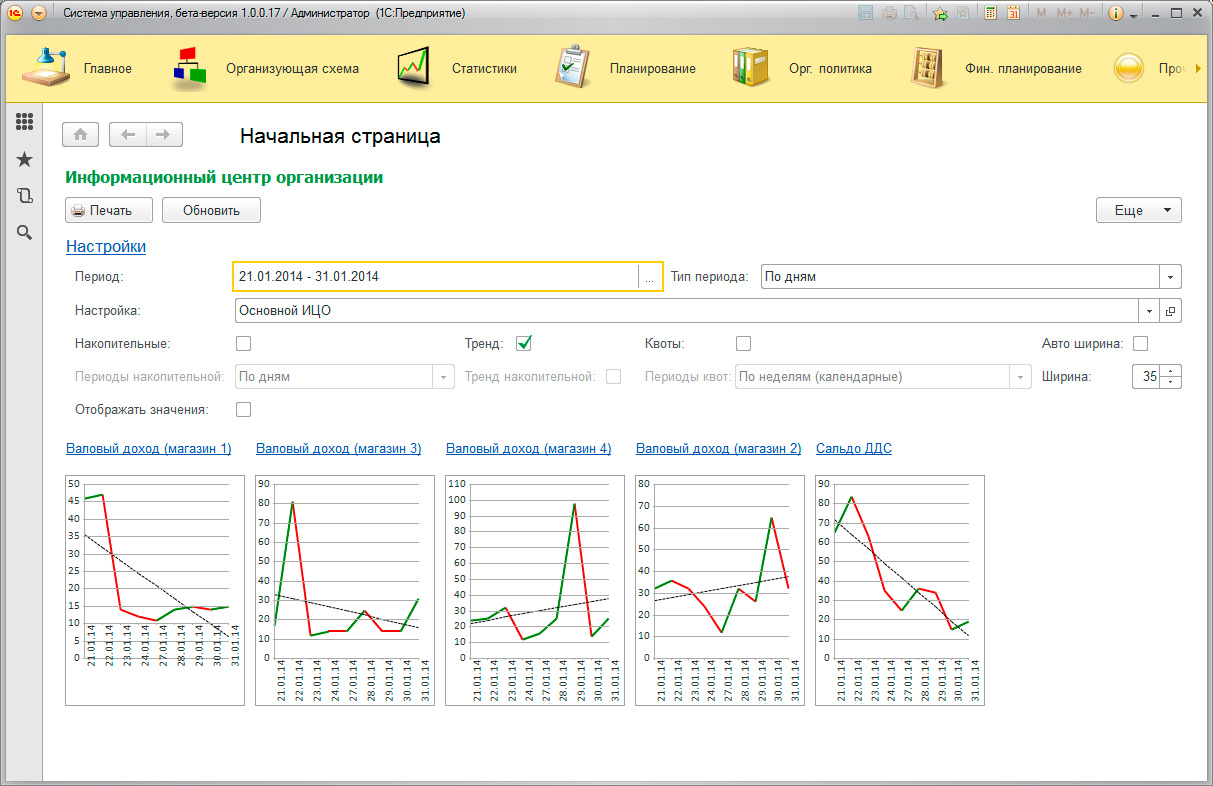Open the 1C main menu dropdown in title bar
This screenshot has width=1213, height=786.
39,14
